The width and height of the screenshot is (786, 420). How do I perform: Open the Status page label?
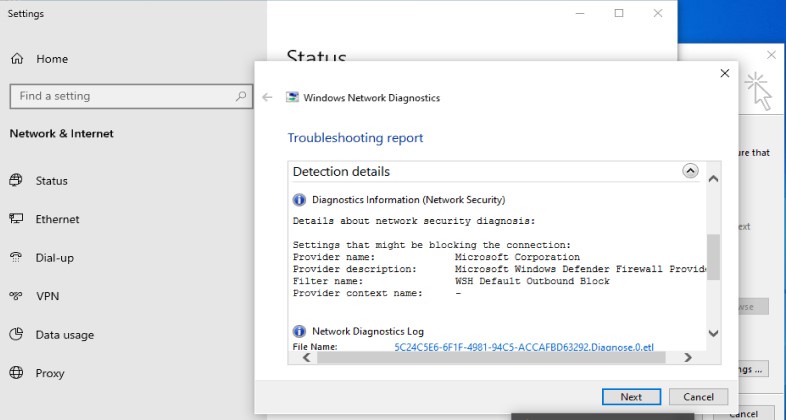coord(52,181)
